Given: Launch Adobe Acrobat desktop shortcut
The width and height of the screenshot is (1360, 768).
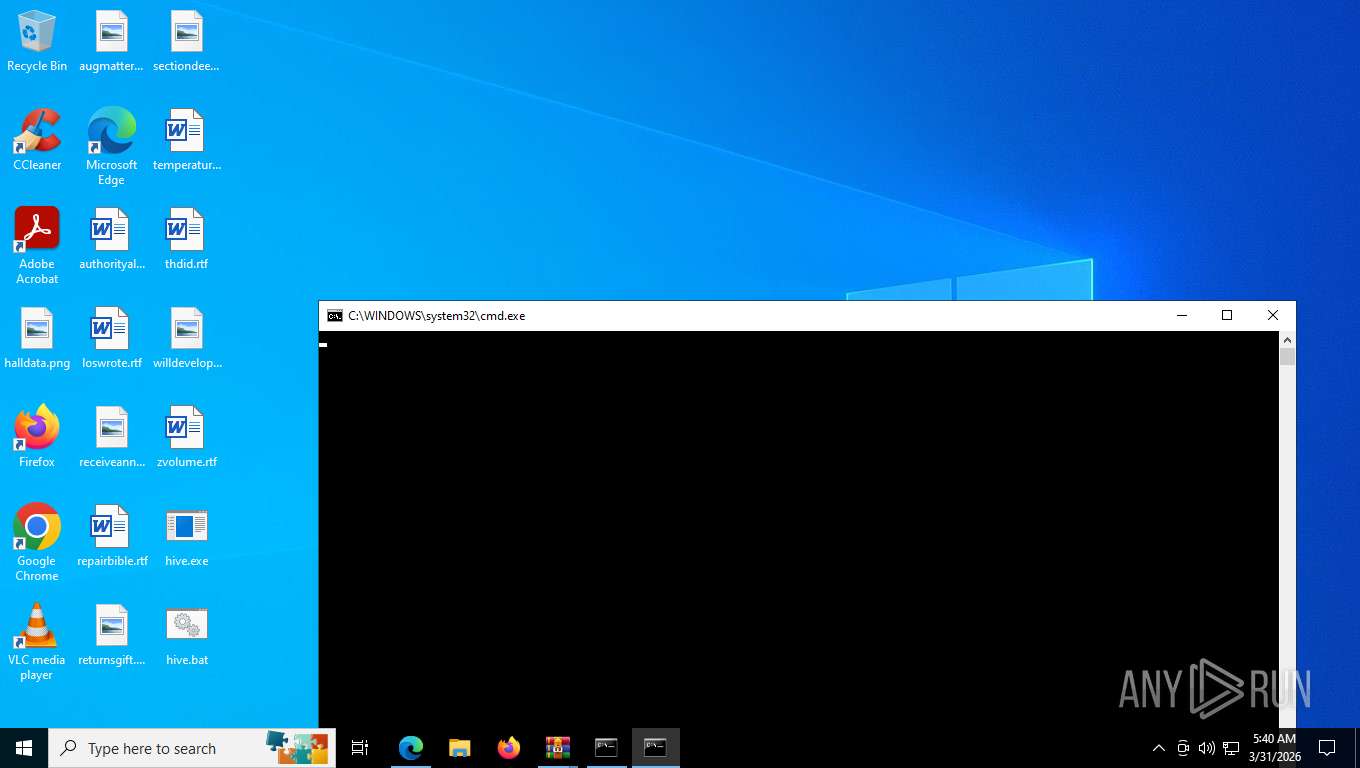Looking at the screenshot, I should coord(37,246).
